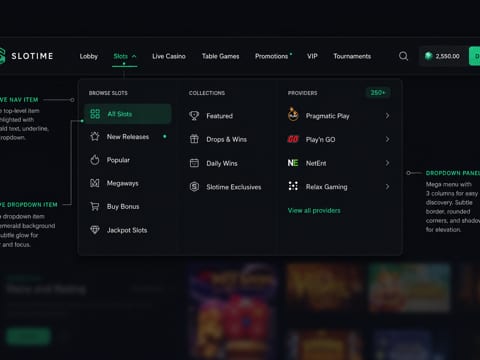Click the green gem balance icon
Image resolution: width=480 pixels, height=360 pixels.
point(428,56)
